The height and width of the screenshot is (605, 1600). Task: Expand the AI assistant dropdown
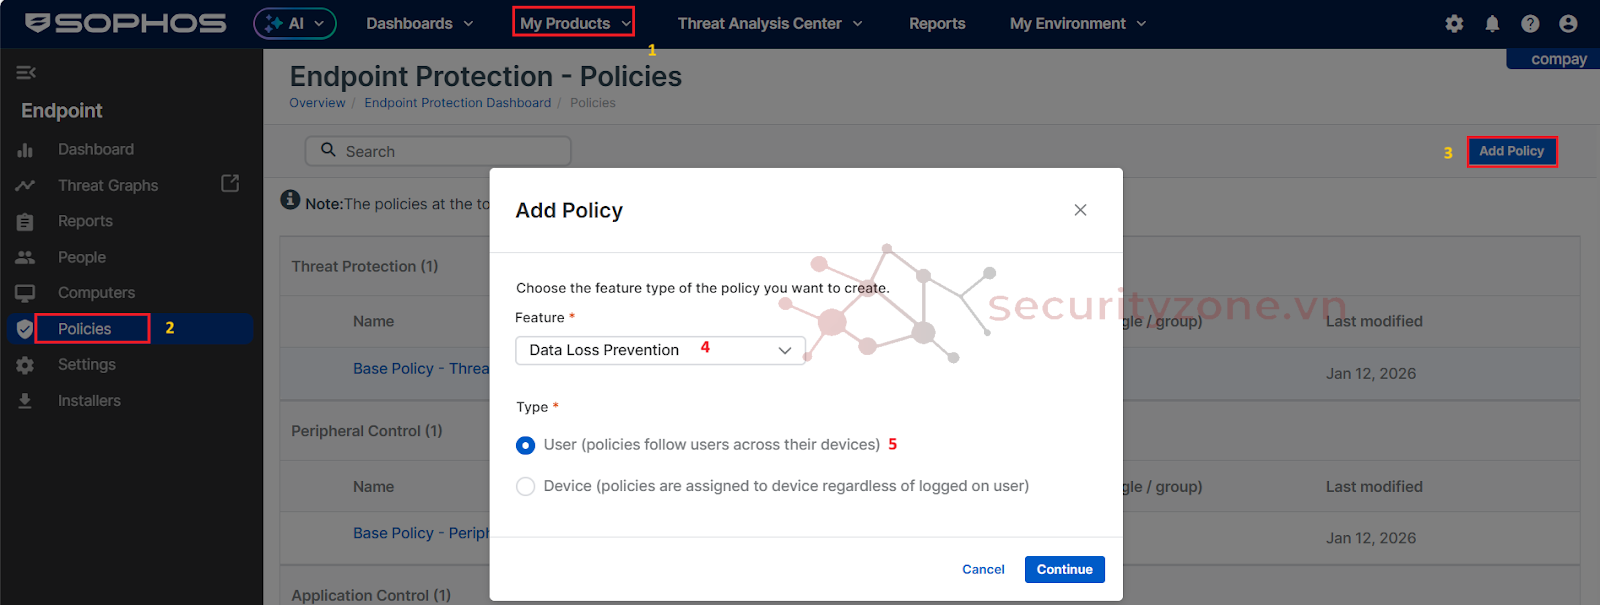(295, 23)
